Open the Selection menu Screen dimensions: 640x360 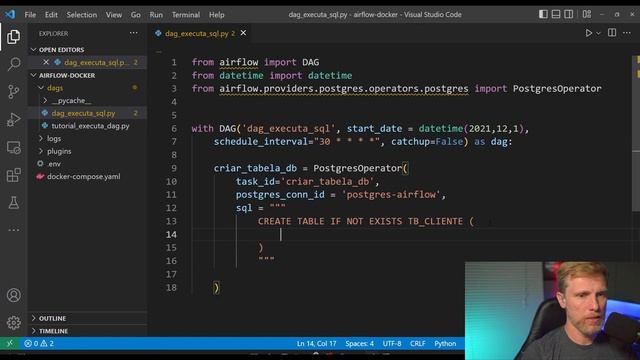pyautogui.click(x=82, y=15)
